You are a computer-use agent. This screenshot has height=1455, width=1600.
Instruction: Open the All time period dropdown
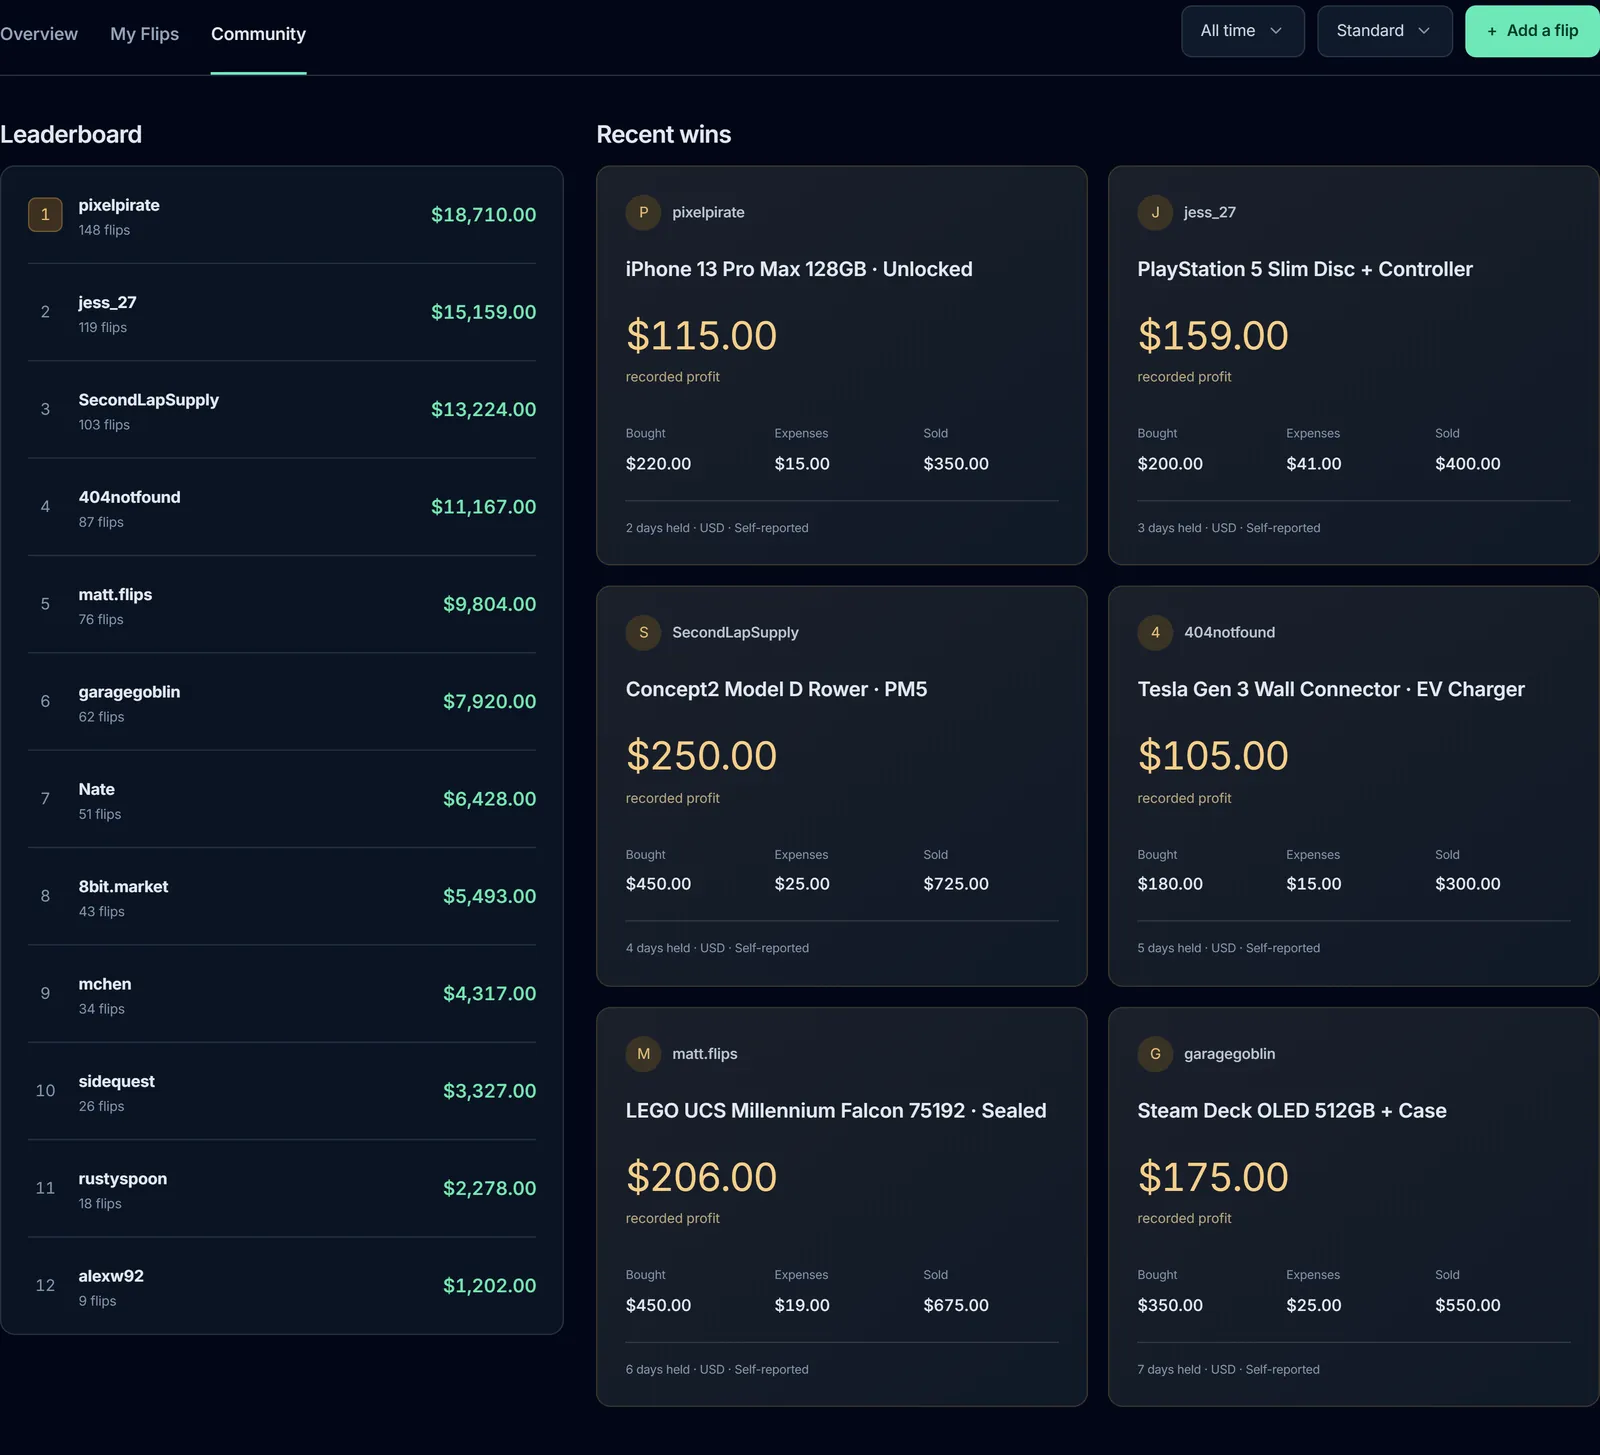pyautogui.click(x=1243, y=31)
